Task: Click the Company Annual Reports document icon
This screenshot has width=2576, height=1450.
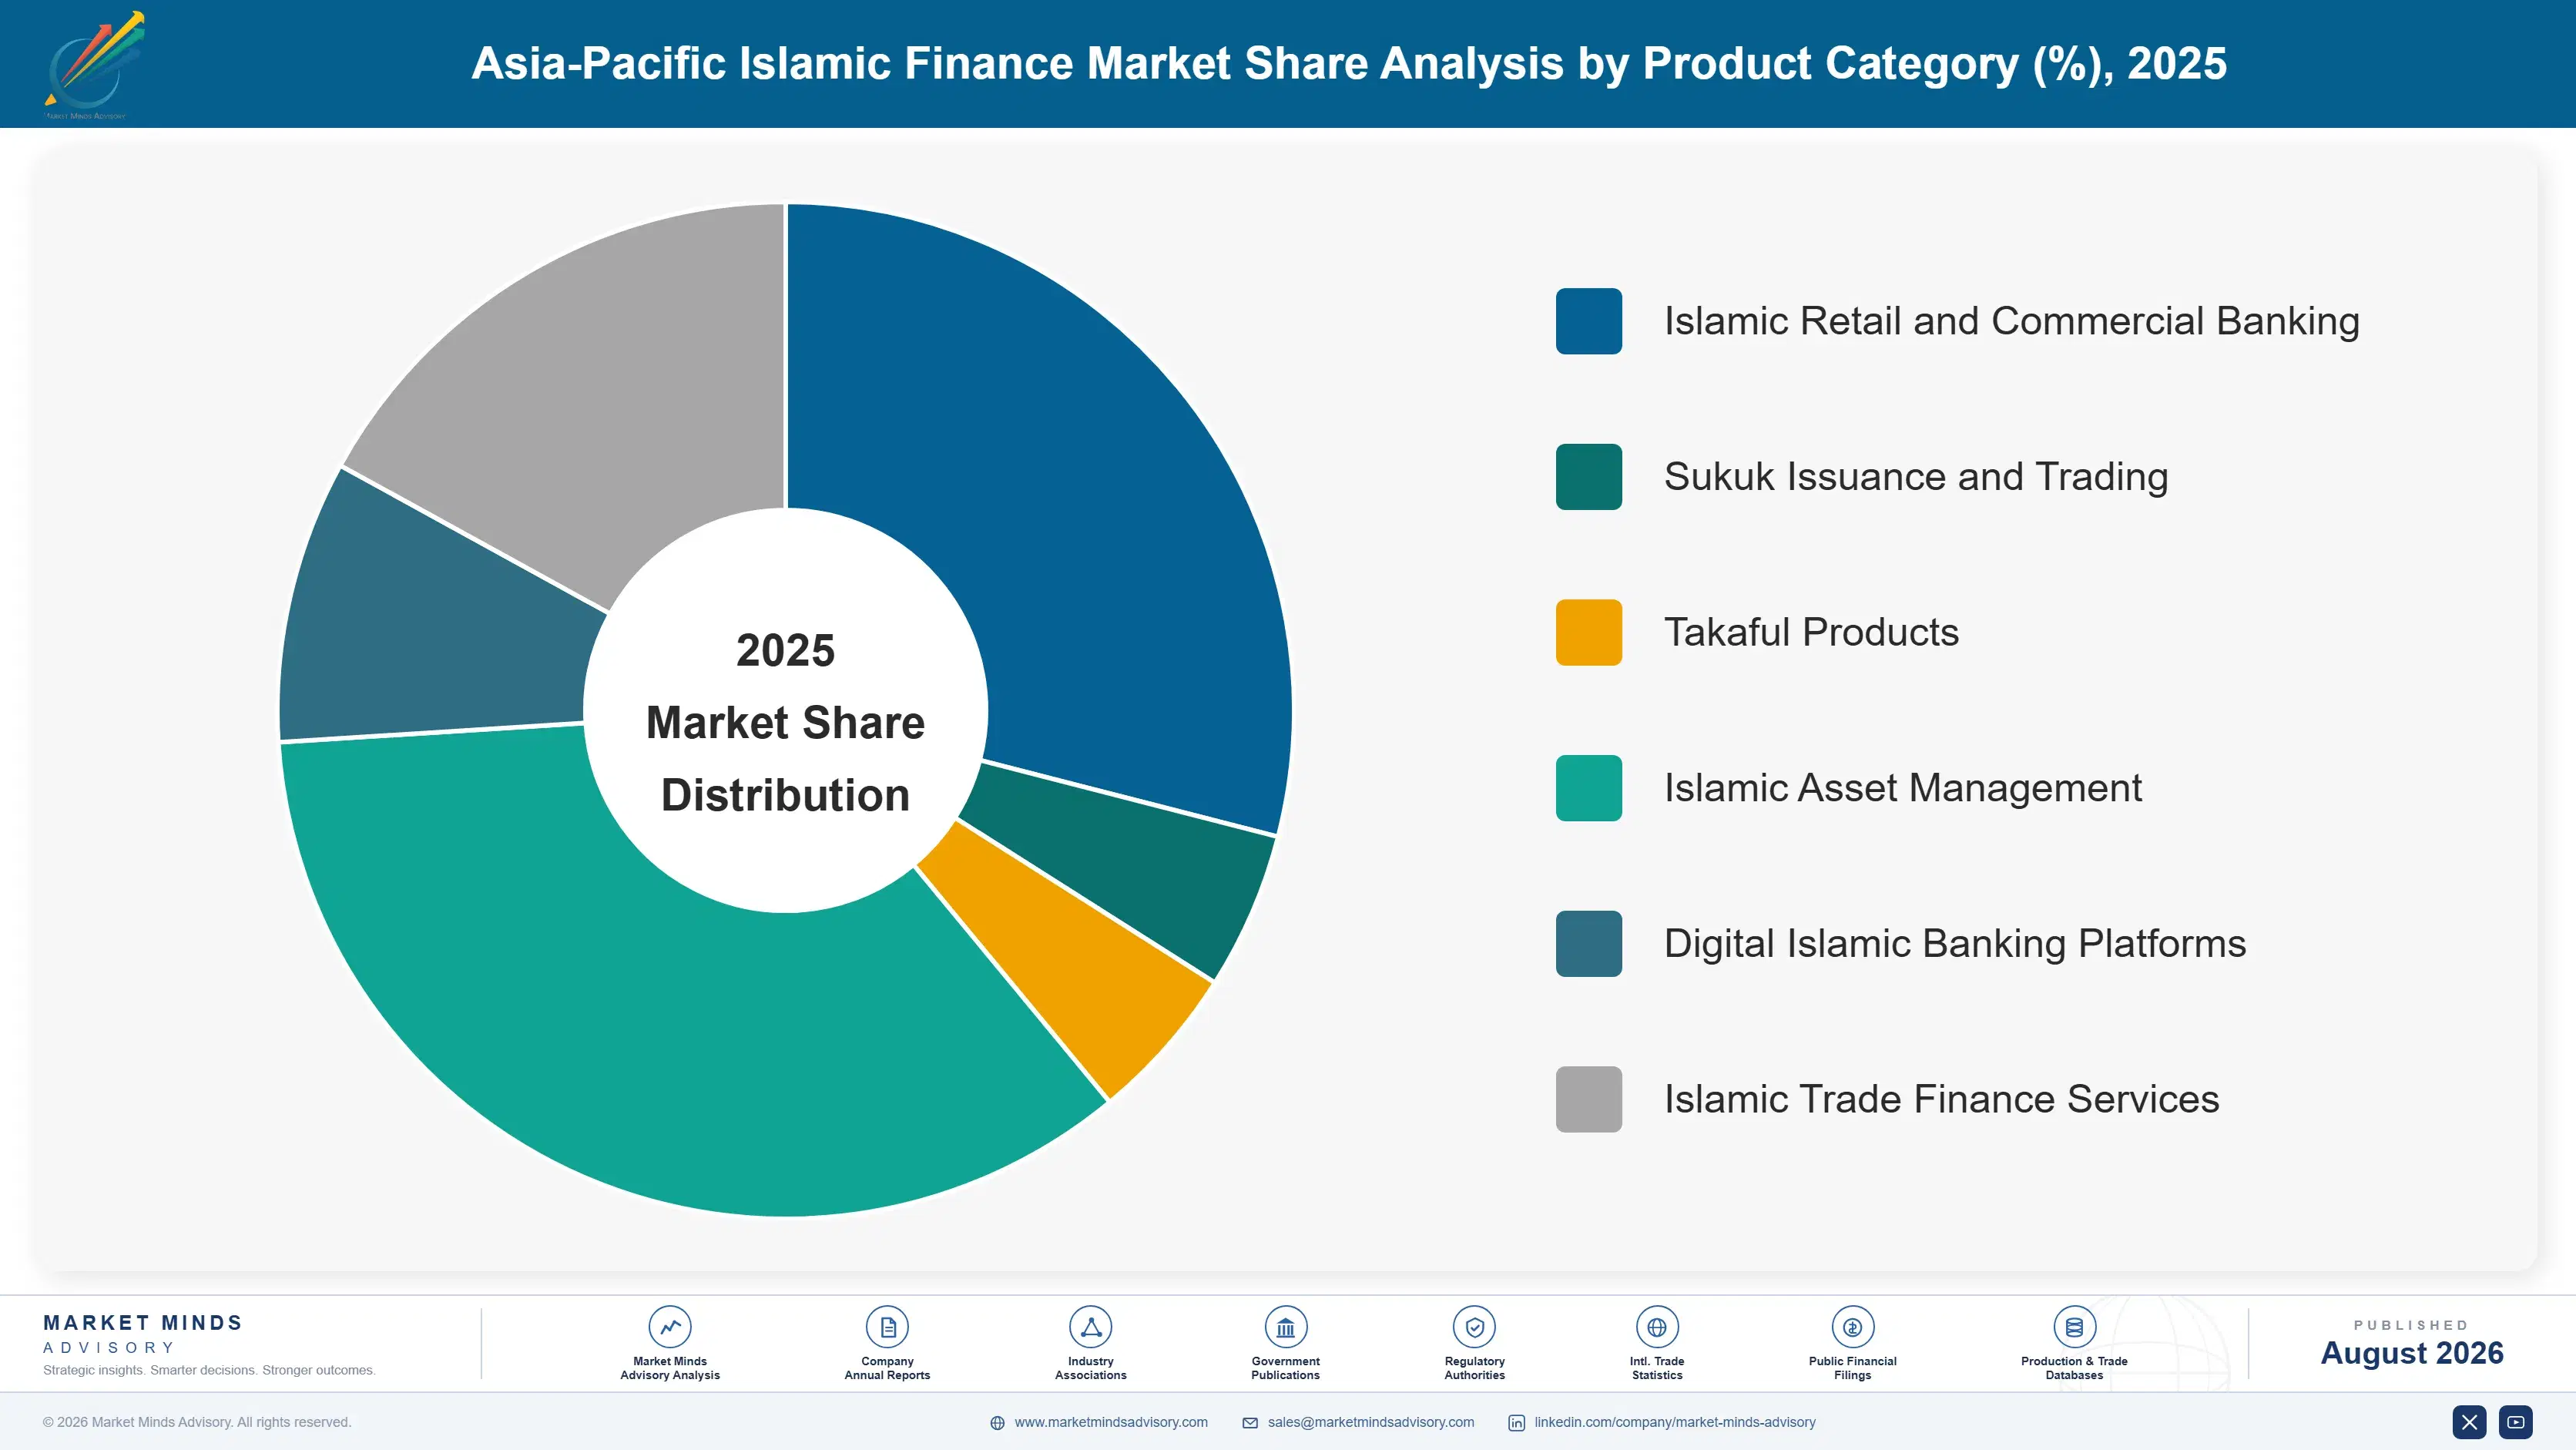Action: click(x=887, y=1327)
